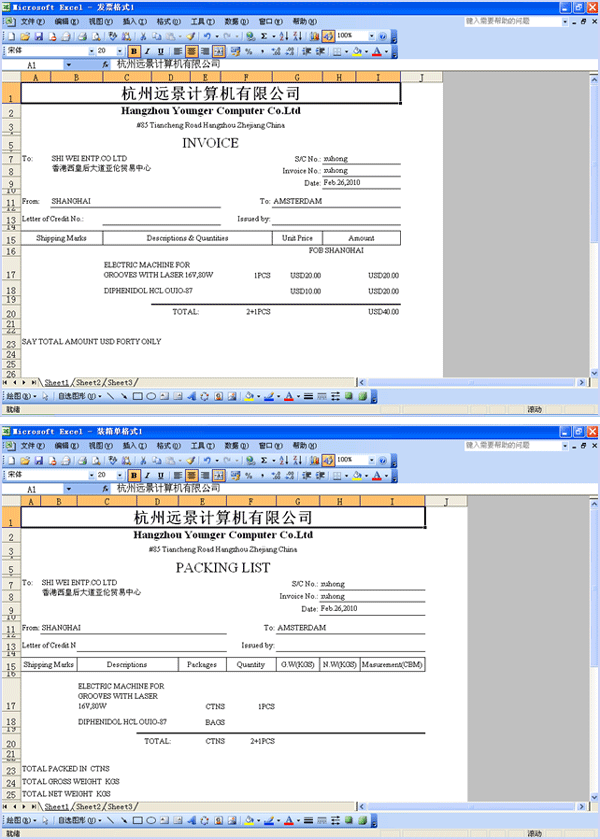Image resolution: width=600 pixels, height=839 pixels.
Task: Select Oval tool in invoice drawing toolbar
Action: [x=151, y=396]
